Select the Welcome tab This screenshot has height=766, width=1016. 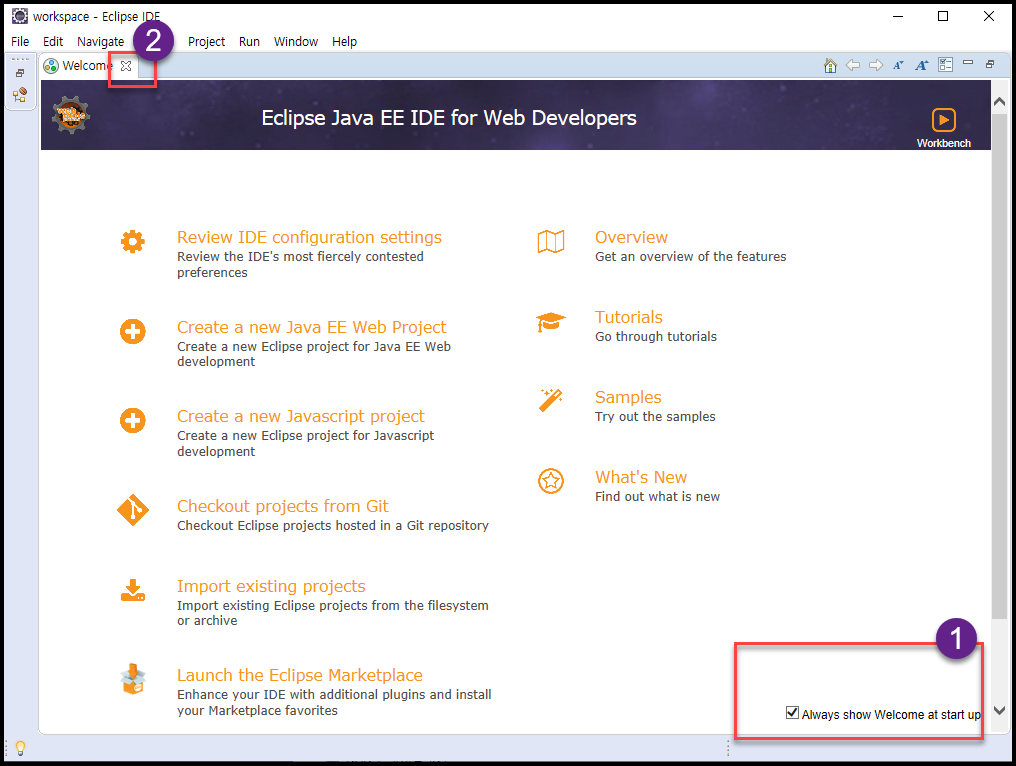pos(87,65)
